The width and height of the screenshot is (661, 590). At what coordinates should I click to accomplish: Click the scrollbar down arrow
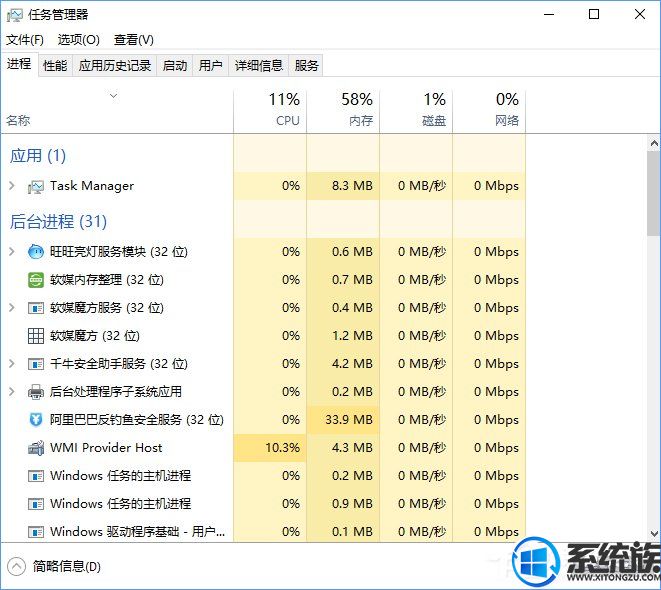pyautogui.click(x=654, y=534)
